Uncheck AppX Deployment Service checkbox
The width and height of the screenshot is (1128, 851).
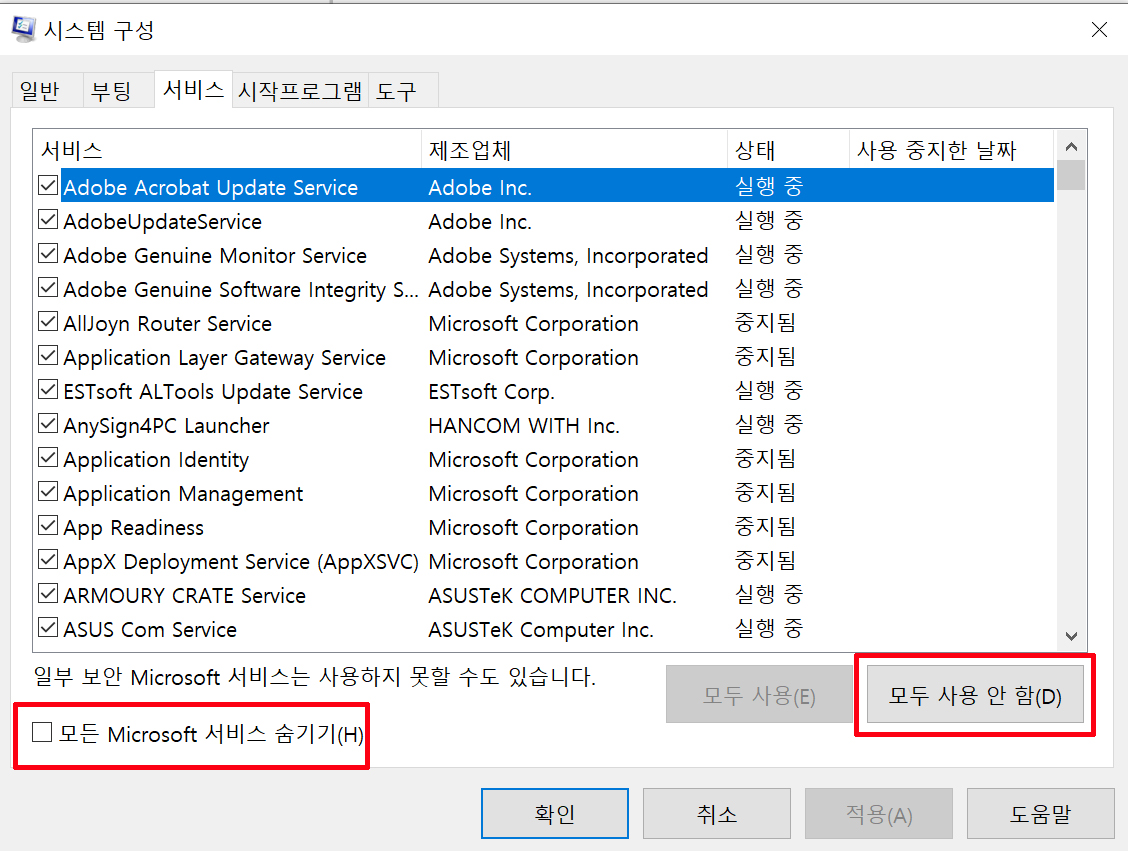coord(47,560)
